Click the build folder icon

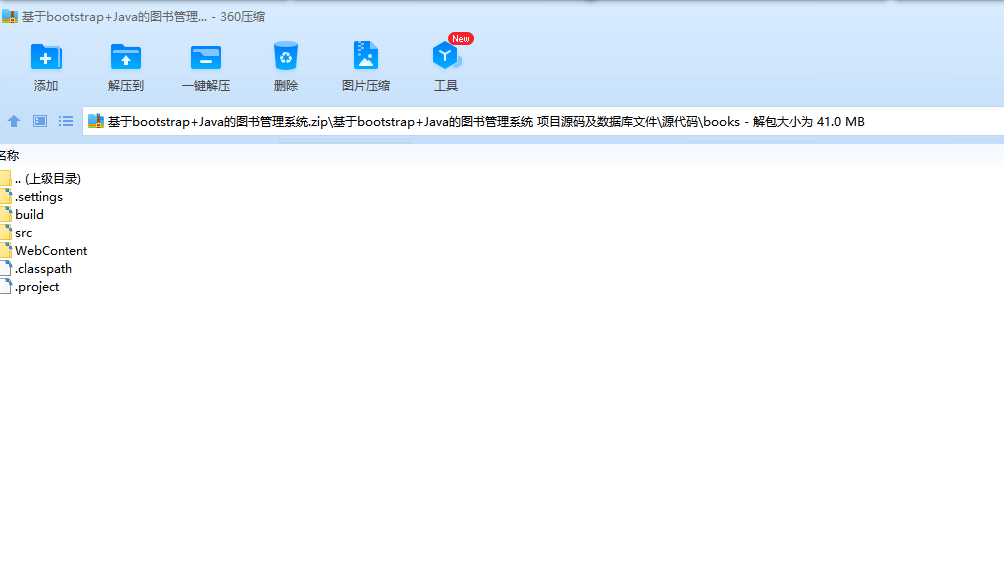[6, 214]
